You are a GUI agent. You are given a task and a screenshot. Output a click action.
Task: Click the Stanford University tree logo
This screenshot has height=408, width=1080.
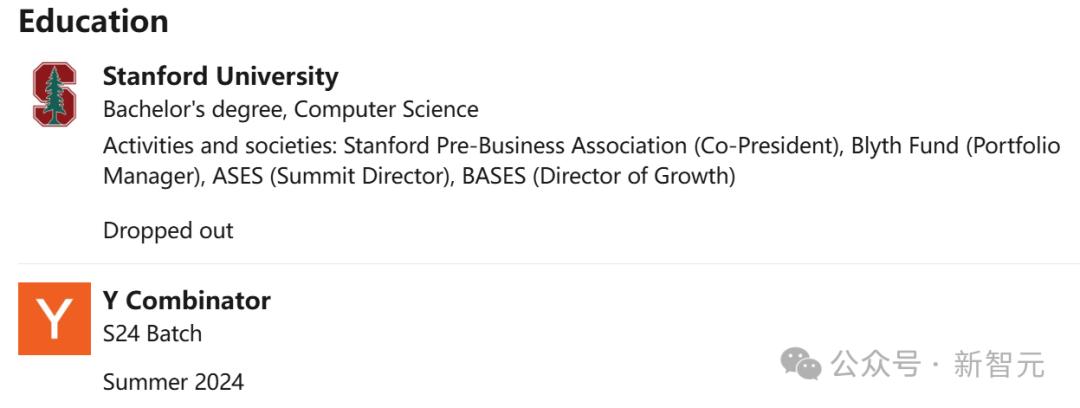click(x=54, y=93)
